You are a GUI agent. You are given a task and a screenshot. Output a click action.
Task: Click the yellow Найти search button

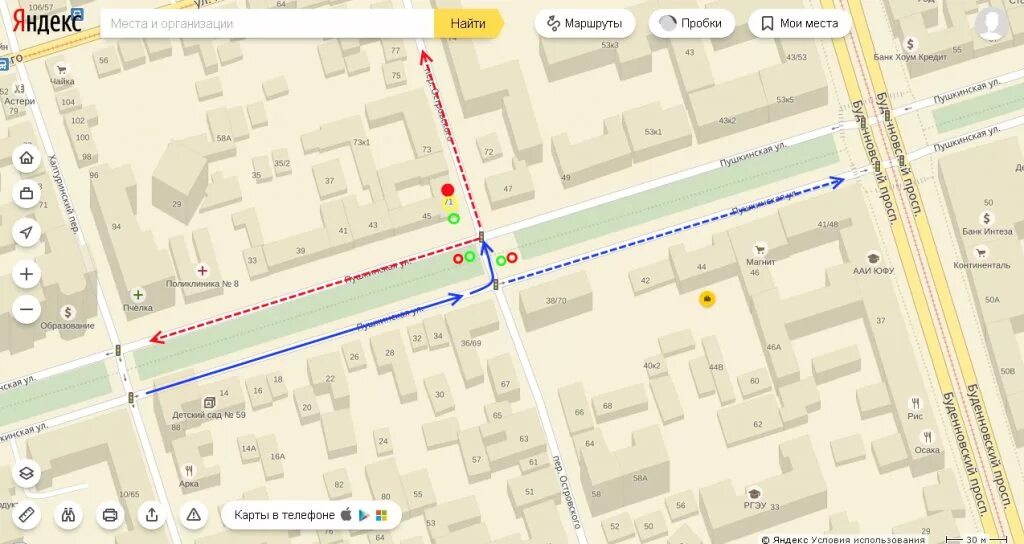468,24
